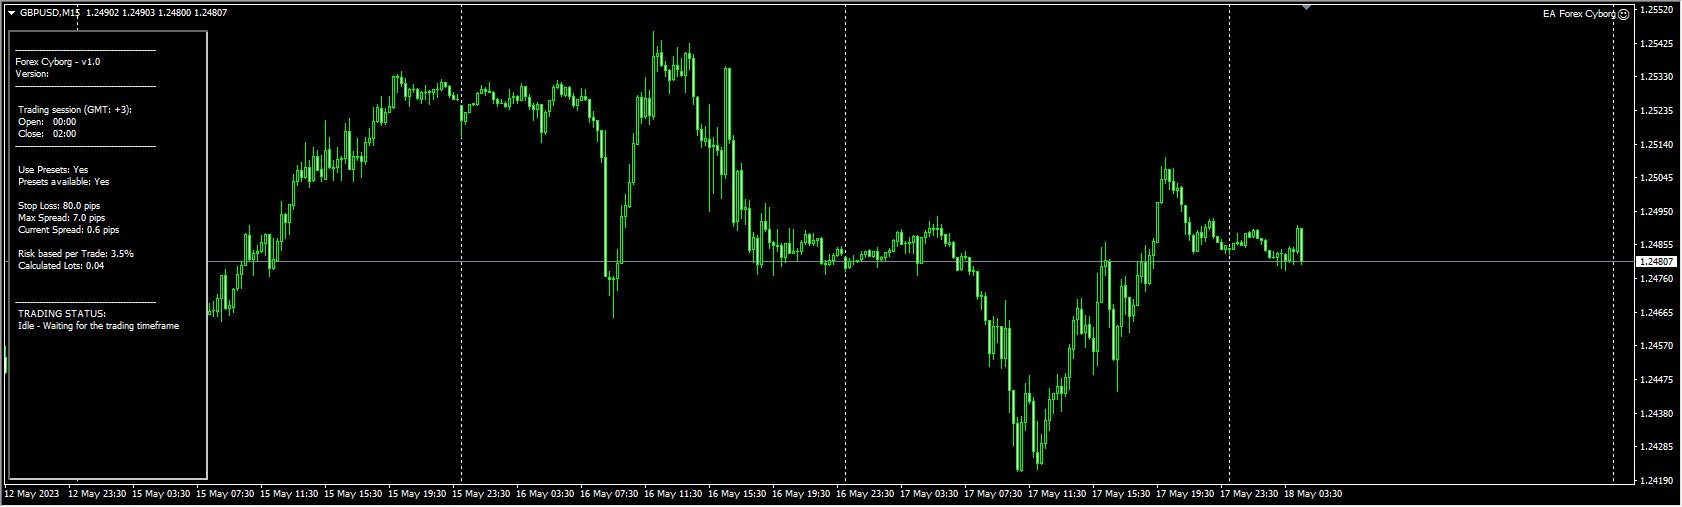Viewport: 1682px width, 507px height.
Task: Click price scale value 1.24190
Action: (1658, 481)
